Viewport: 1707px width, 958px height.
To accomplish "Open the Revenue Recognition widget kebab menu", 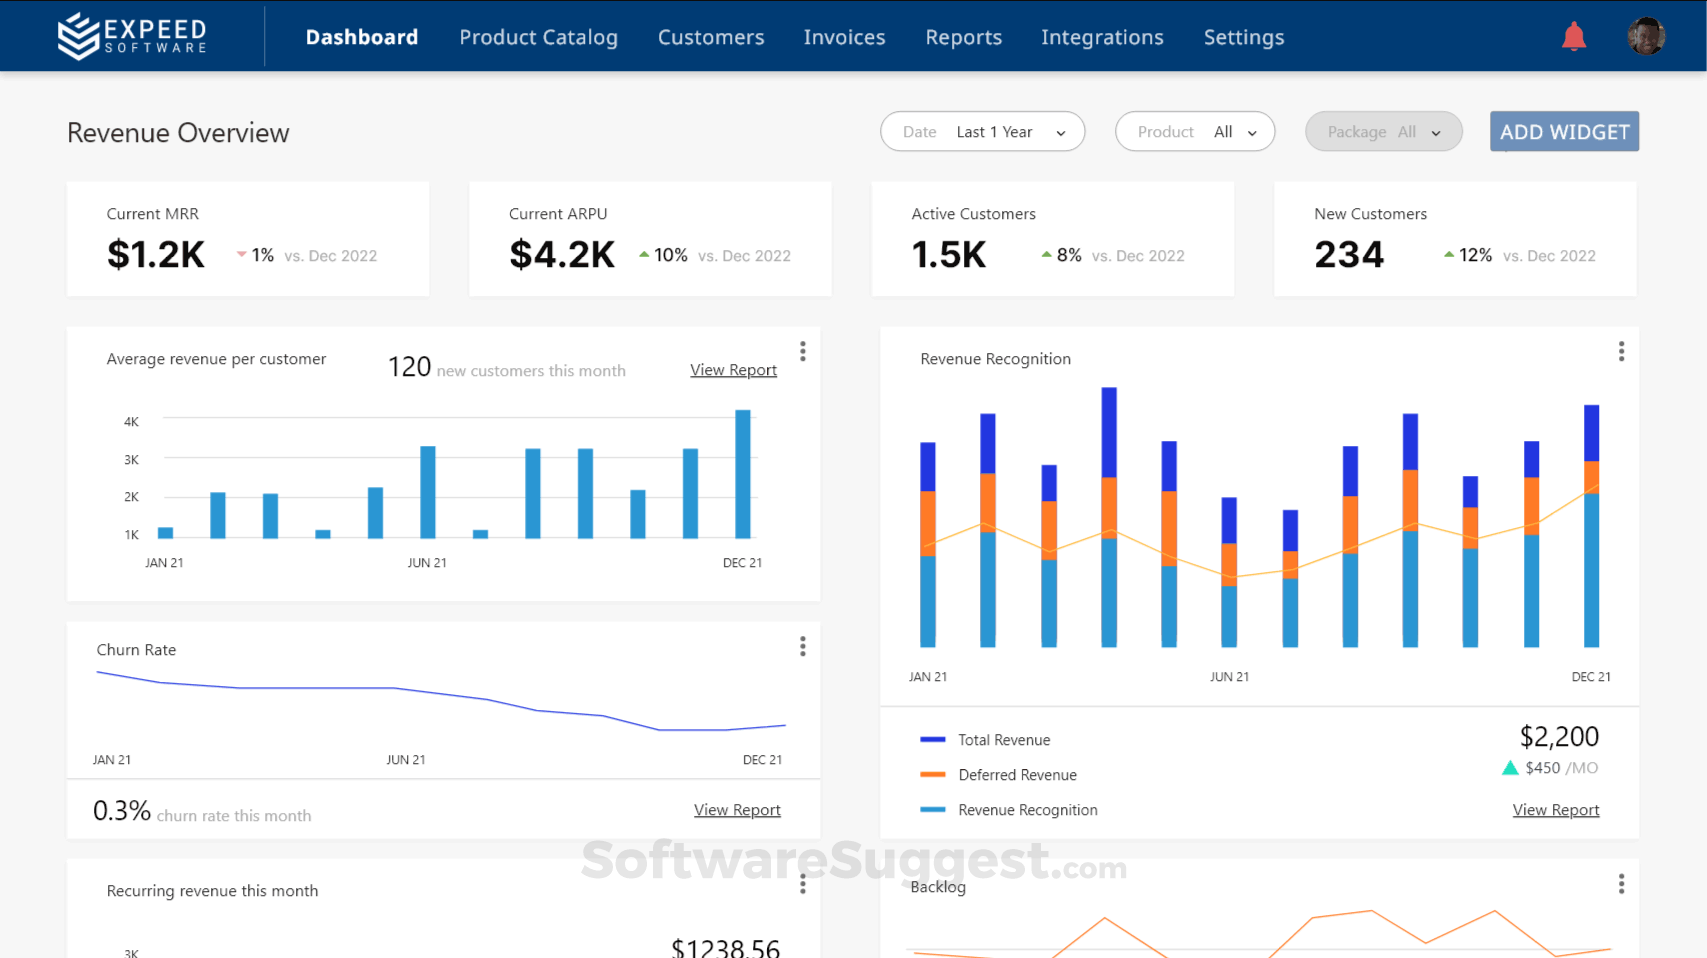I will (x=1621, y=351).
